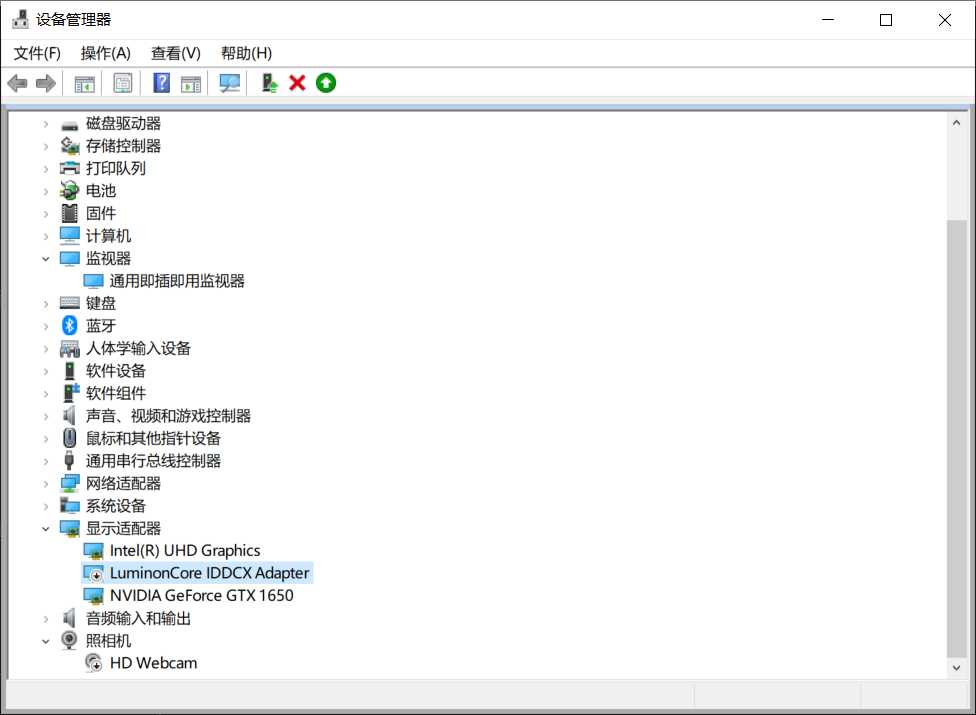Click the red X Uninstall device icon
976x715 pixels.
(x=297, y=83)
